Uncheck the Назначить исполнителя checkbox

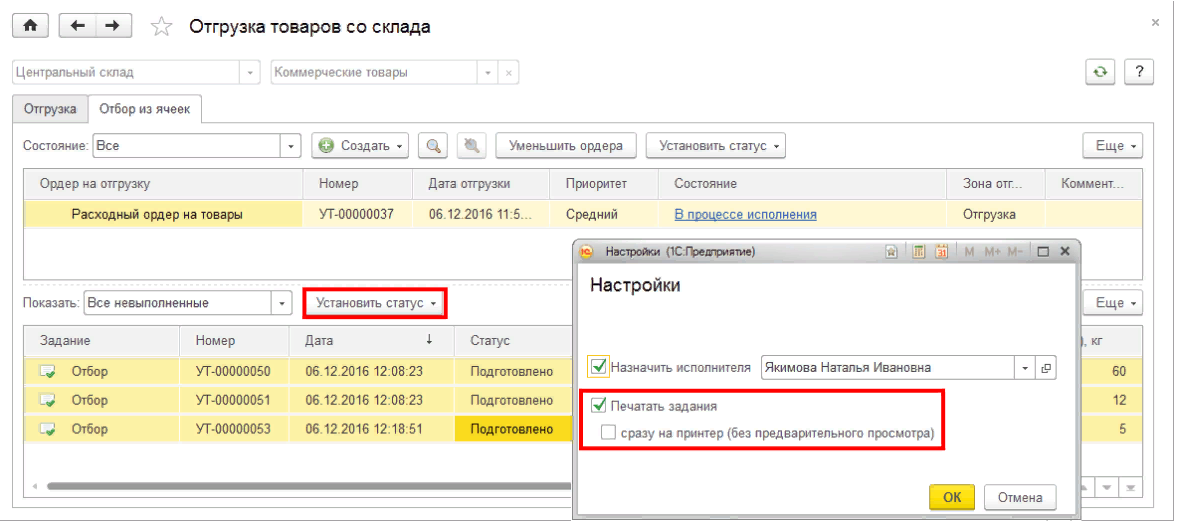(599, 367)
